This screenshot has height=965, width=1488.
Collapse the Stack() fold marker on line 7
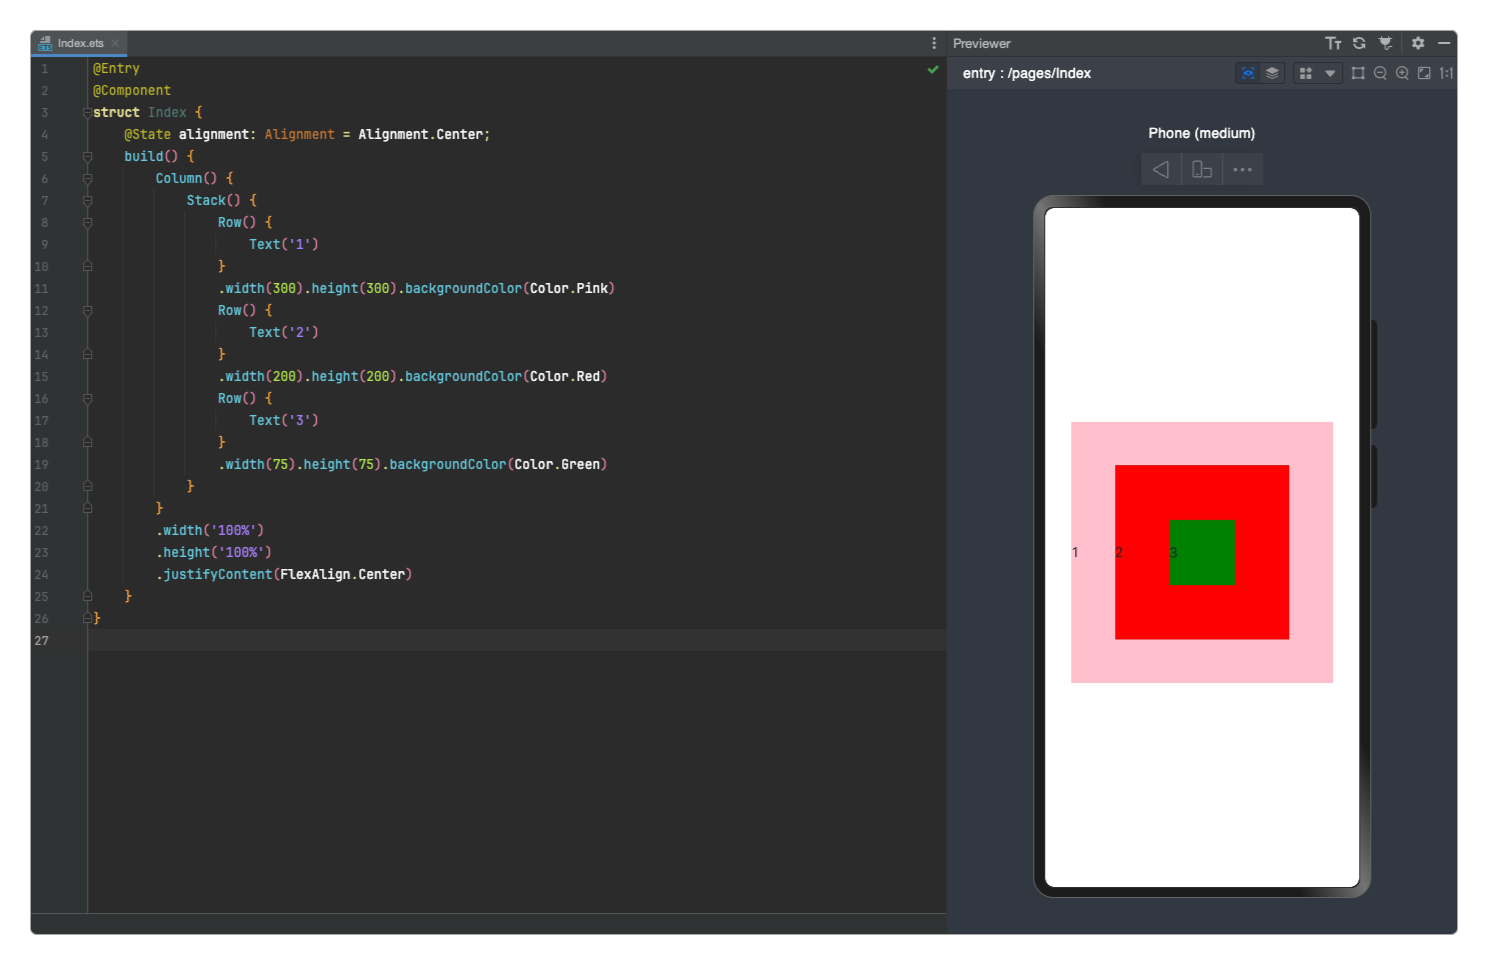coord(87,201)
